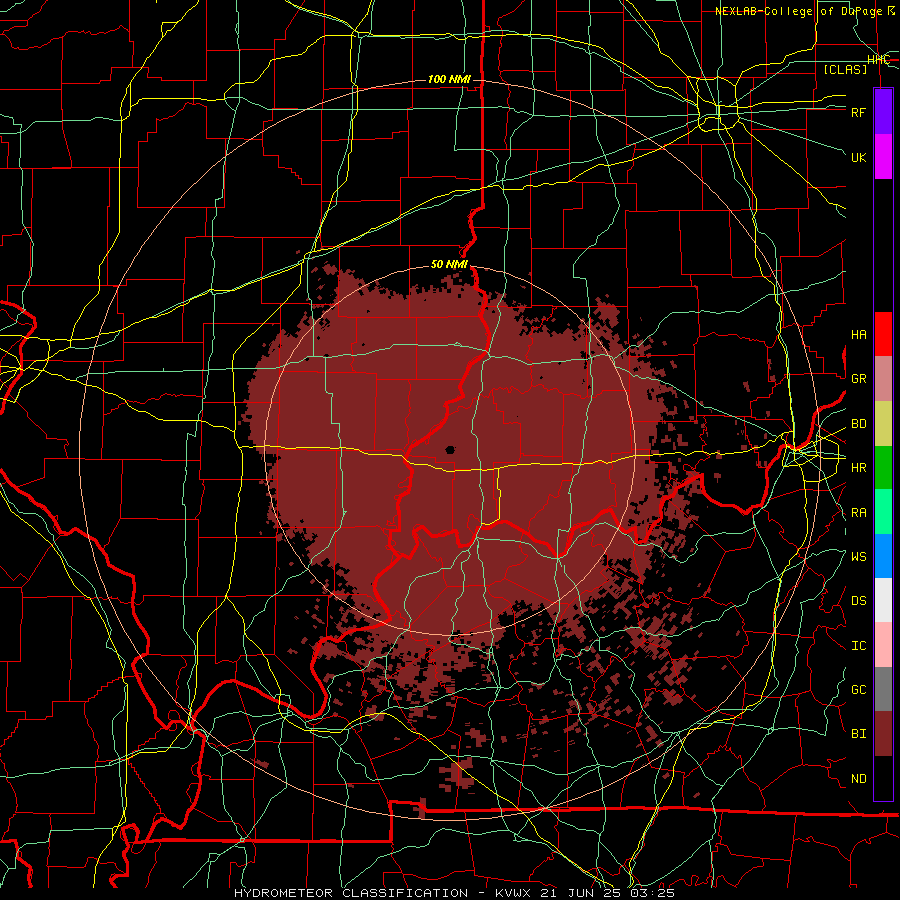Click the DS legend label text
Viewport: 900px width, 900px height.
[x=858, y=601]
